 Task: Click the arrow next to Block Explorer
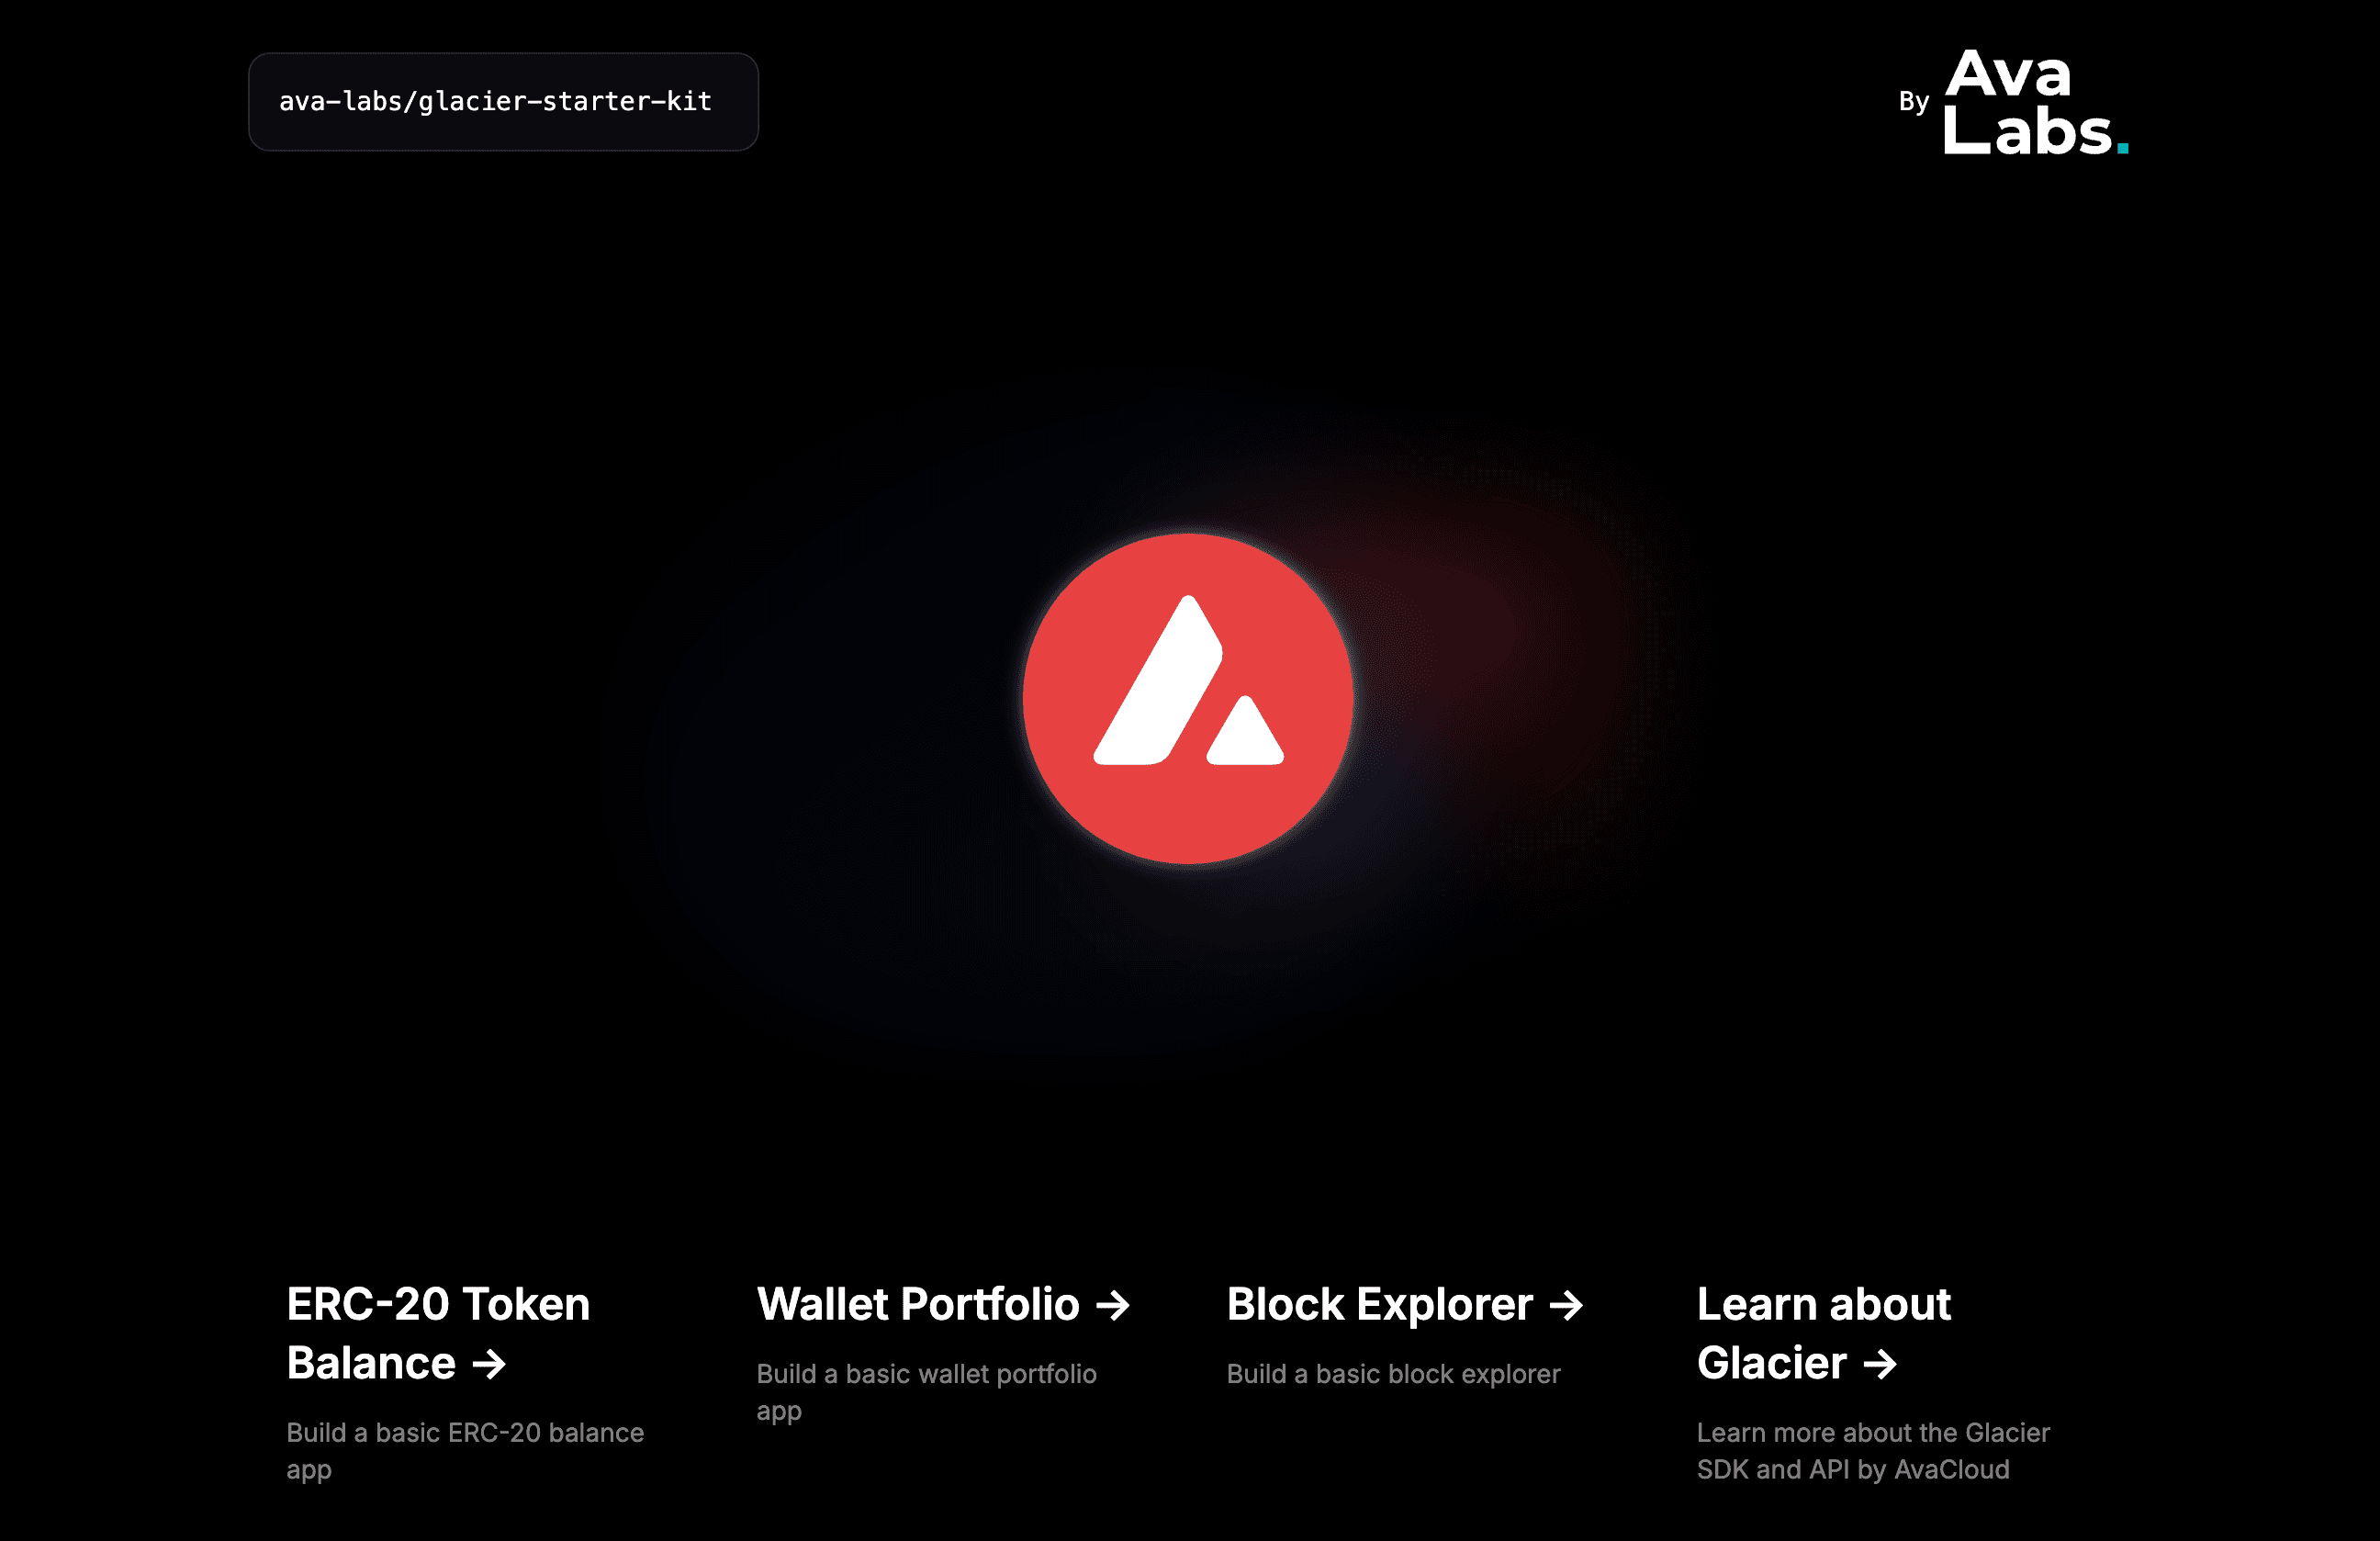[x=1566, y=1304]
